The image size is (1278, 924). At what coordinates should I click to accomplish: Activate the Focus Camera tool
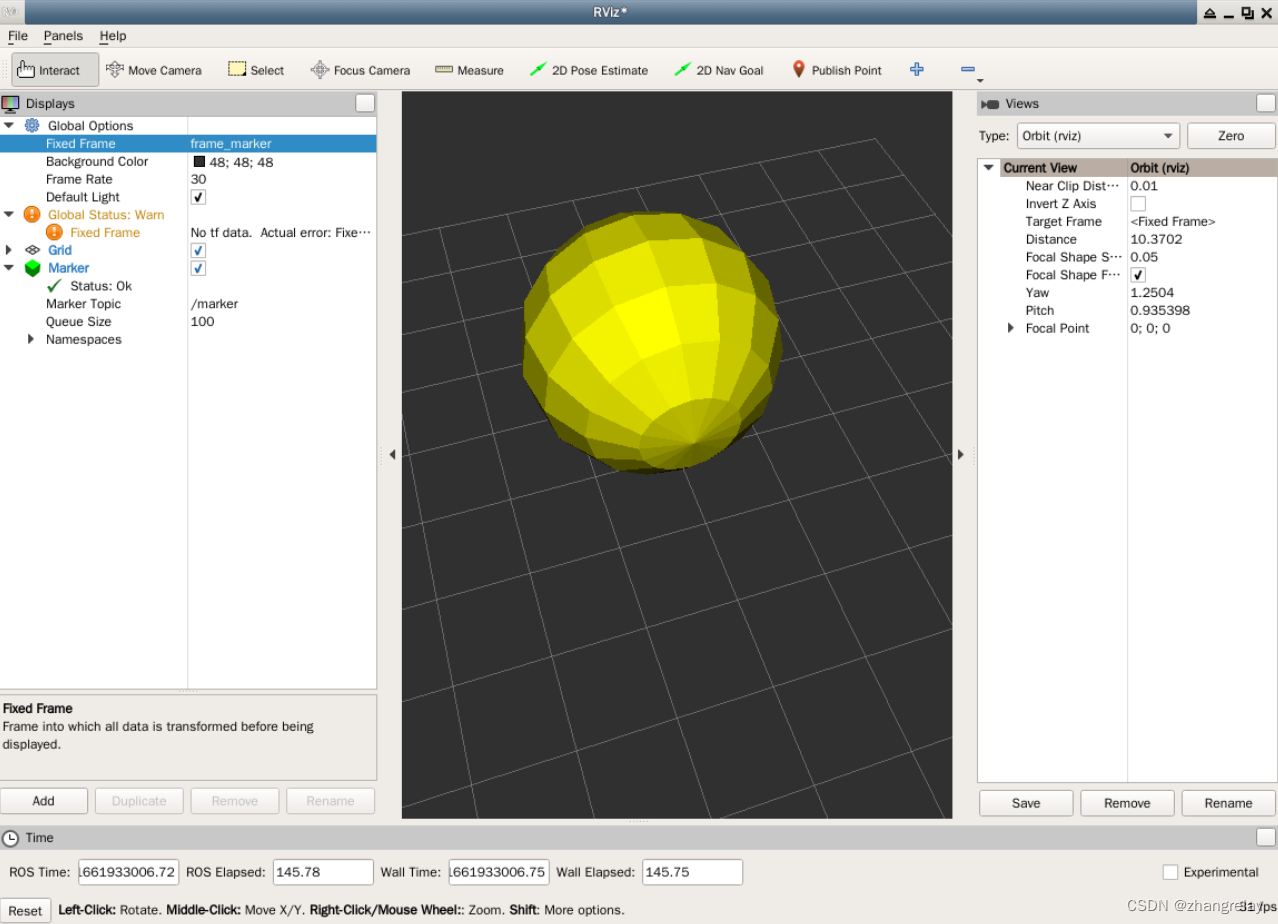point(360,70)
